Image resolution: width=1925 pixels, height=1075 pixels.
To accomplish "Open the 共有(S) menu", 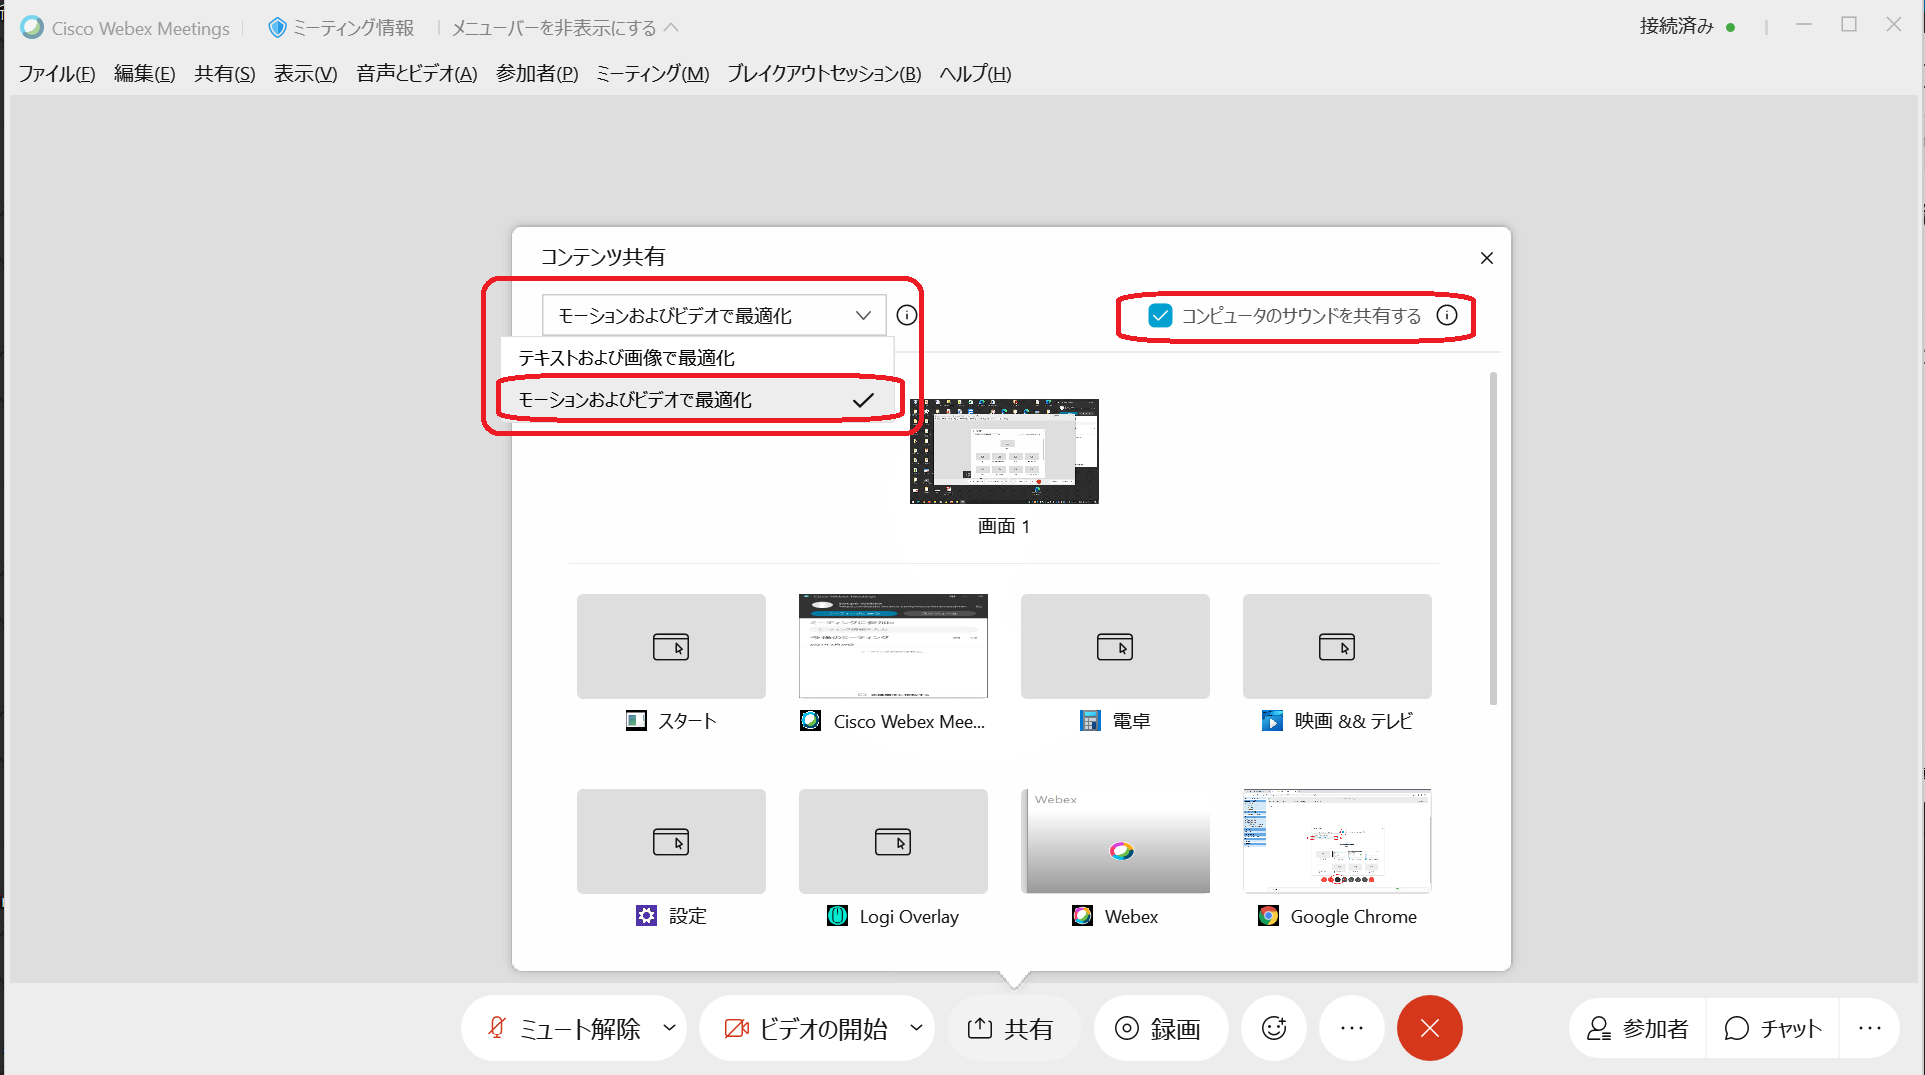I will (x=225, y=74).
